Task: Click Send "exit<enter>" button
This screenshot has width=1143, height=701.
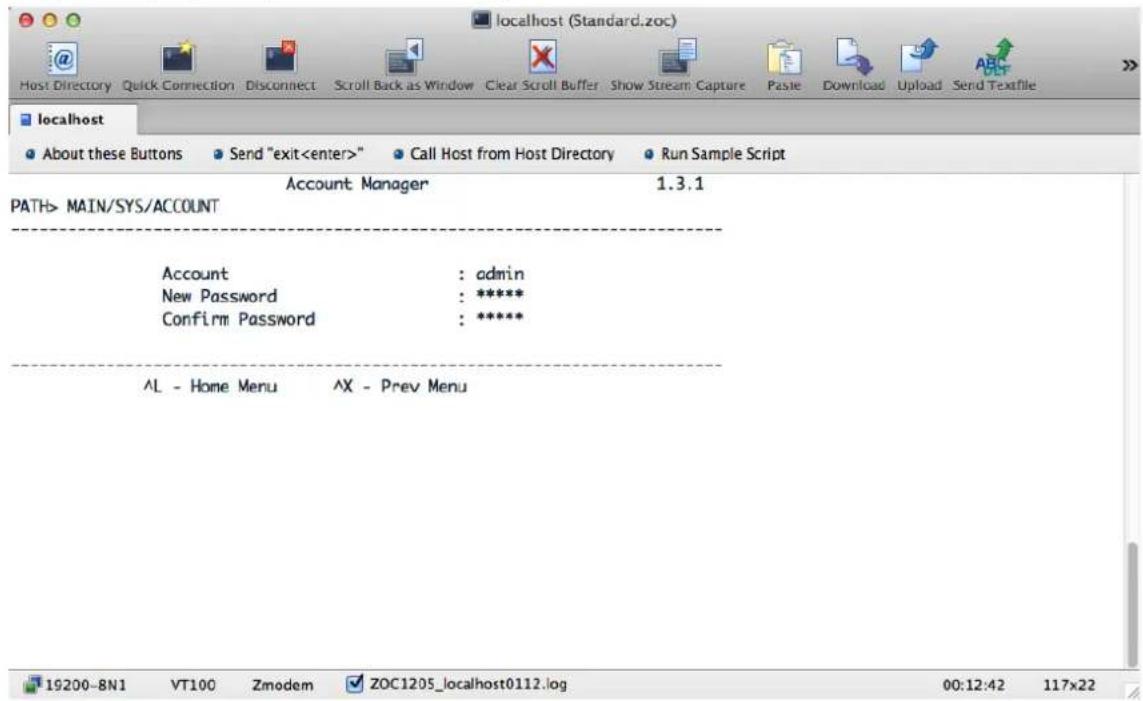Action: click(289, 154)
